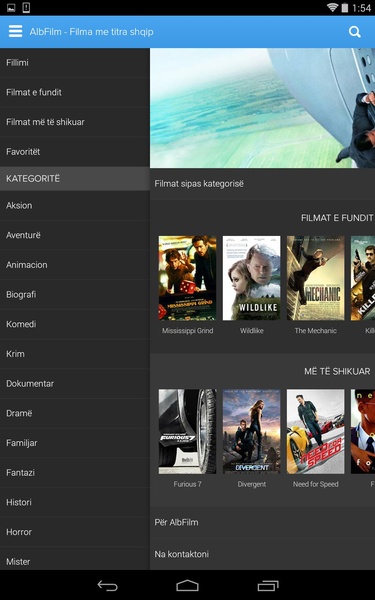This screenshot has width=375, height=600.
Task: Open the Need for Speed poster
Action: 316,432
